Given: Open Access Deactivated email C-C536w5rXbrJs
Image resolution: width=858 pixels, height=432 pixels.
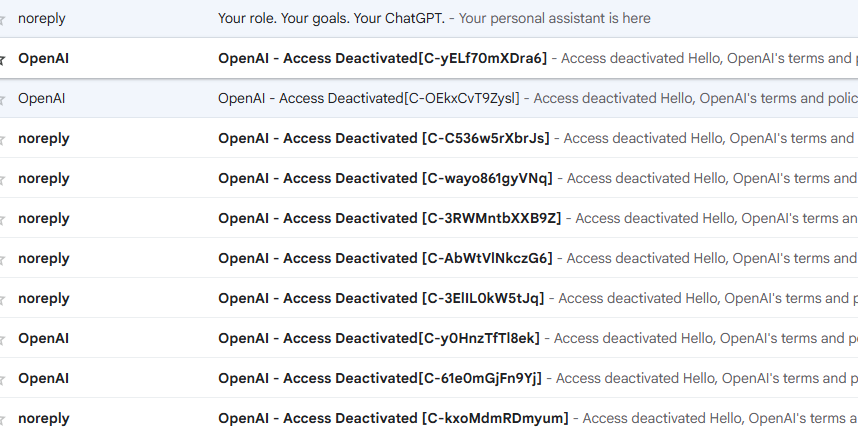Looking at the screenshot, I should click(429, 138).
